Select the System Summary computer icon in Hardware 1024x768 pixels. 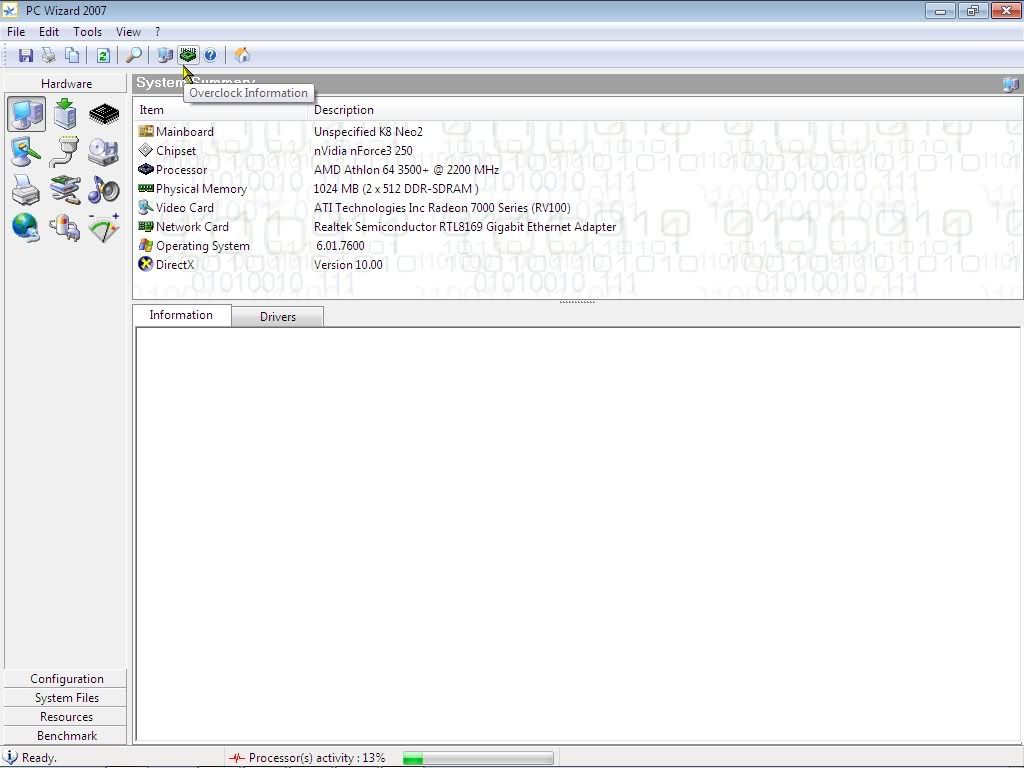pyautogui.click(x=27, y=114)
